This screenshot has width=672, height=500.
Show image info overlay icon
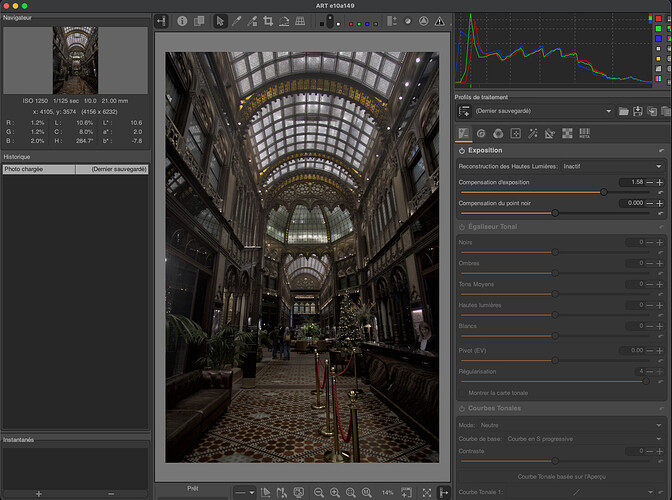click(x=182, y=21)
